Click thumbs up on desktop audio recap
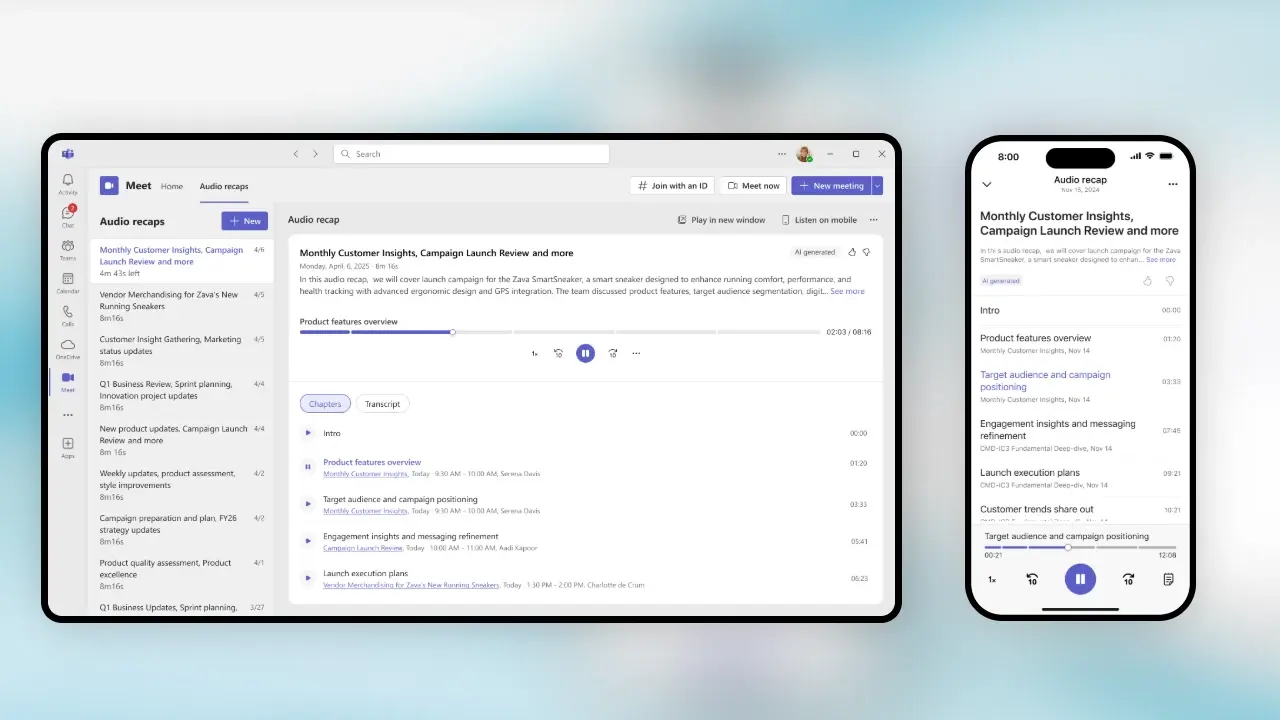Screen dimensions: 1280x720 coord(852,253)
